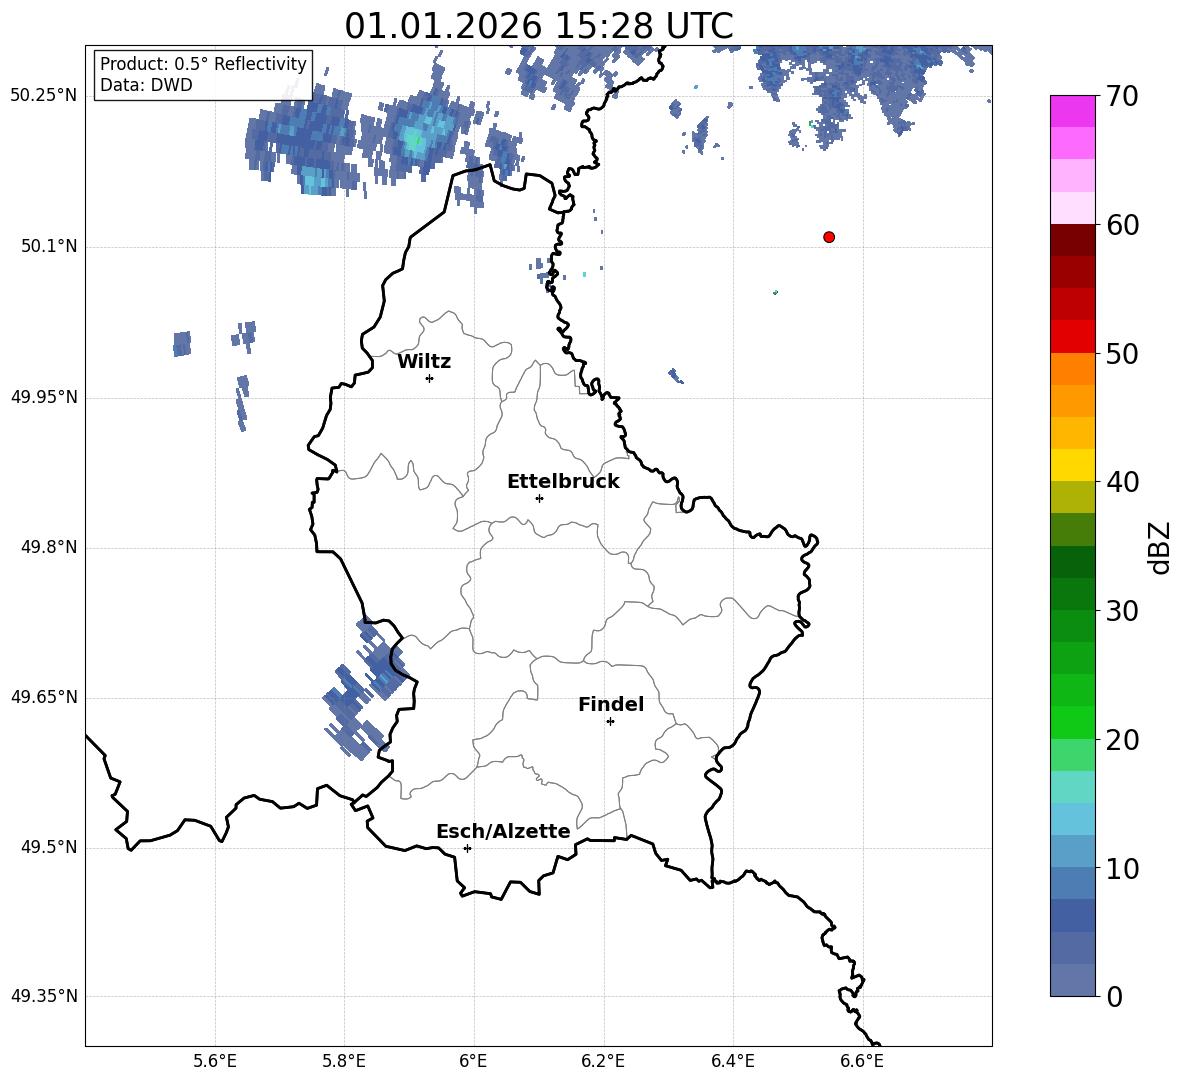The width and height of the screenshot is (1184, 1081).
Task: Click the 49.5°N latitude label
Action: pyautogui.click(x=50, y=846)
